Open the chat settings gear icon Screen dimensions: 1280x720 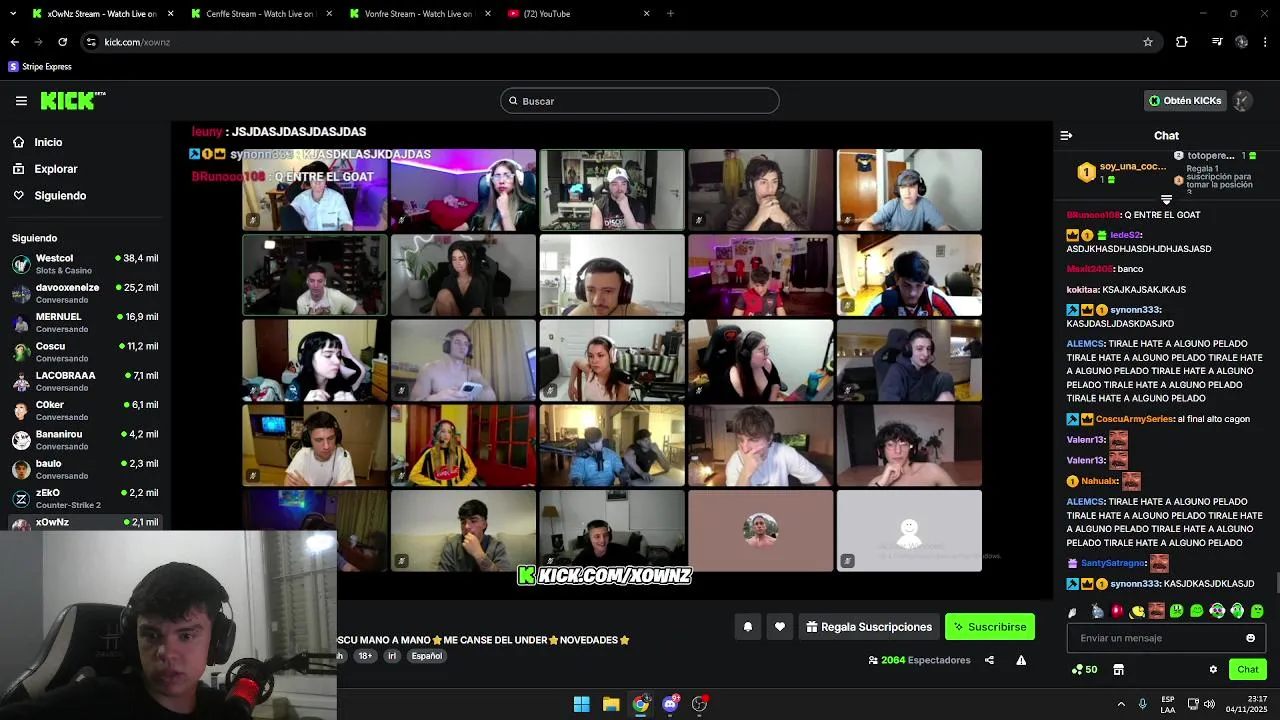pyautogui.click(x=1213, y=670)
